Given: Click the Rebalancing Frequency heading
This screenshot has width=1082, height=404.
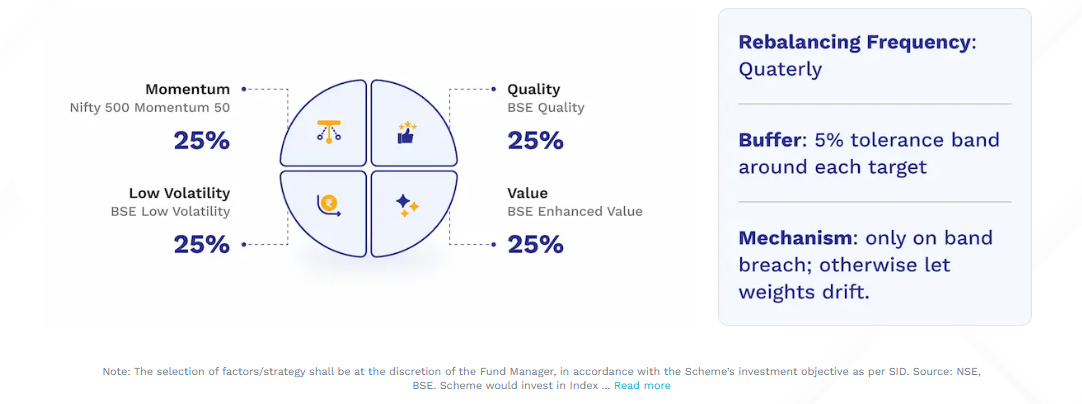Looking at the screenshot, I should point(854,42).
